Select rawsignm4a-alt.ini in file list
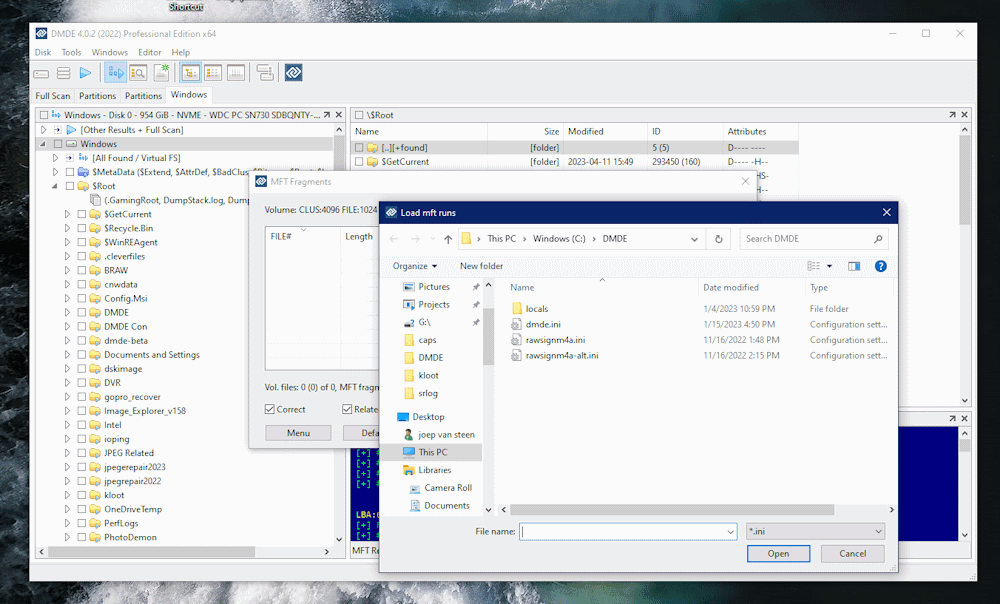Image resolution: width=1000 pixels, height=604 pixels. [562, 356]
